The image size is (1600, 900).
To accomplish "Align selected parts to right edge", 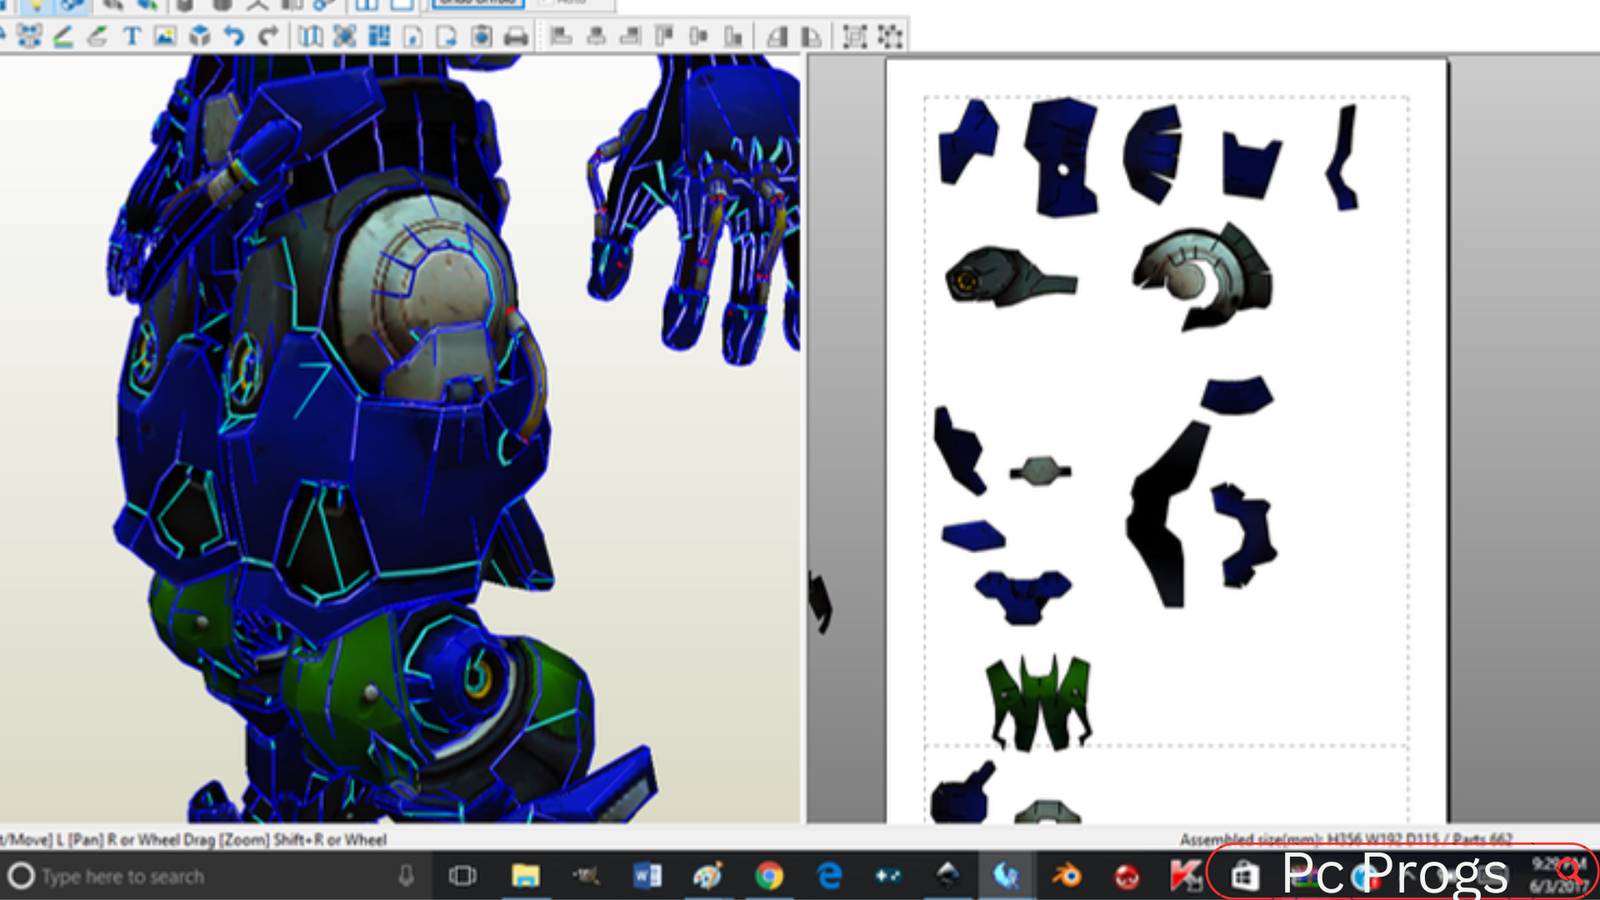I will click(x=630, y=37).
